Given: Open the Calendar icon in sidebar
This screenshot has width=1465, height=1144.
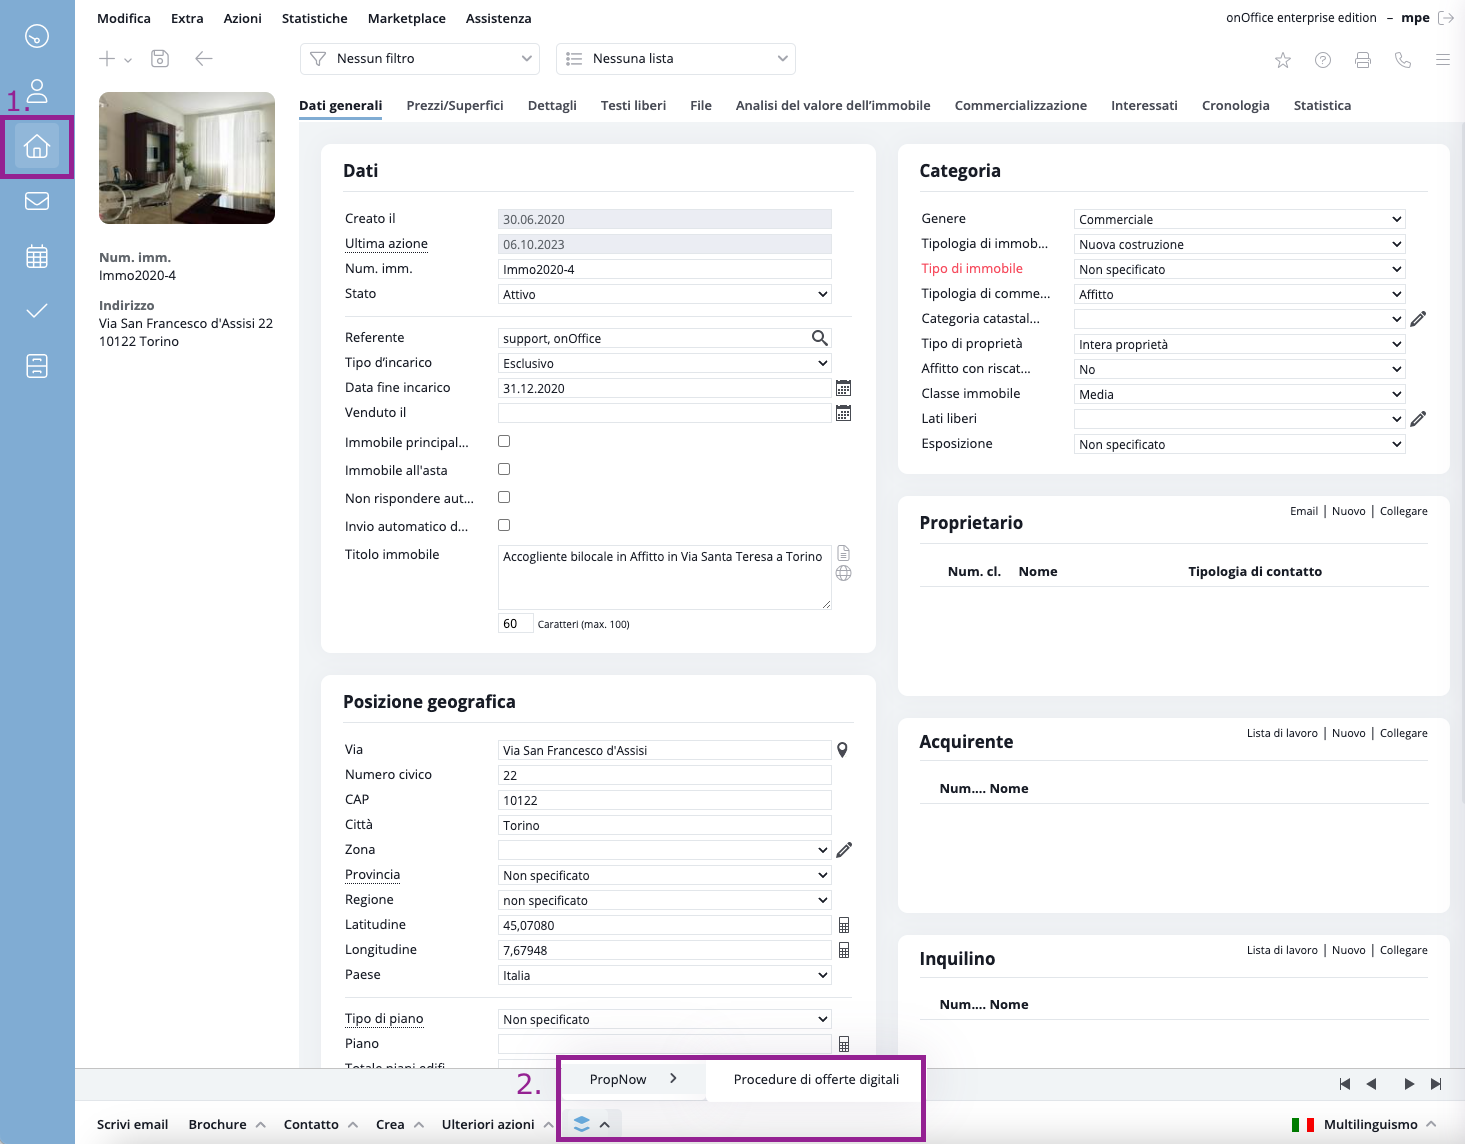Looking at the screenshot, I should tap(37, 256).
